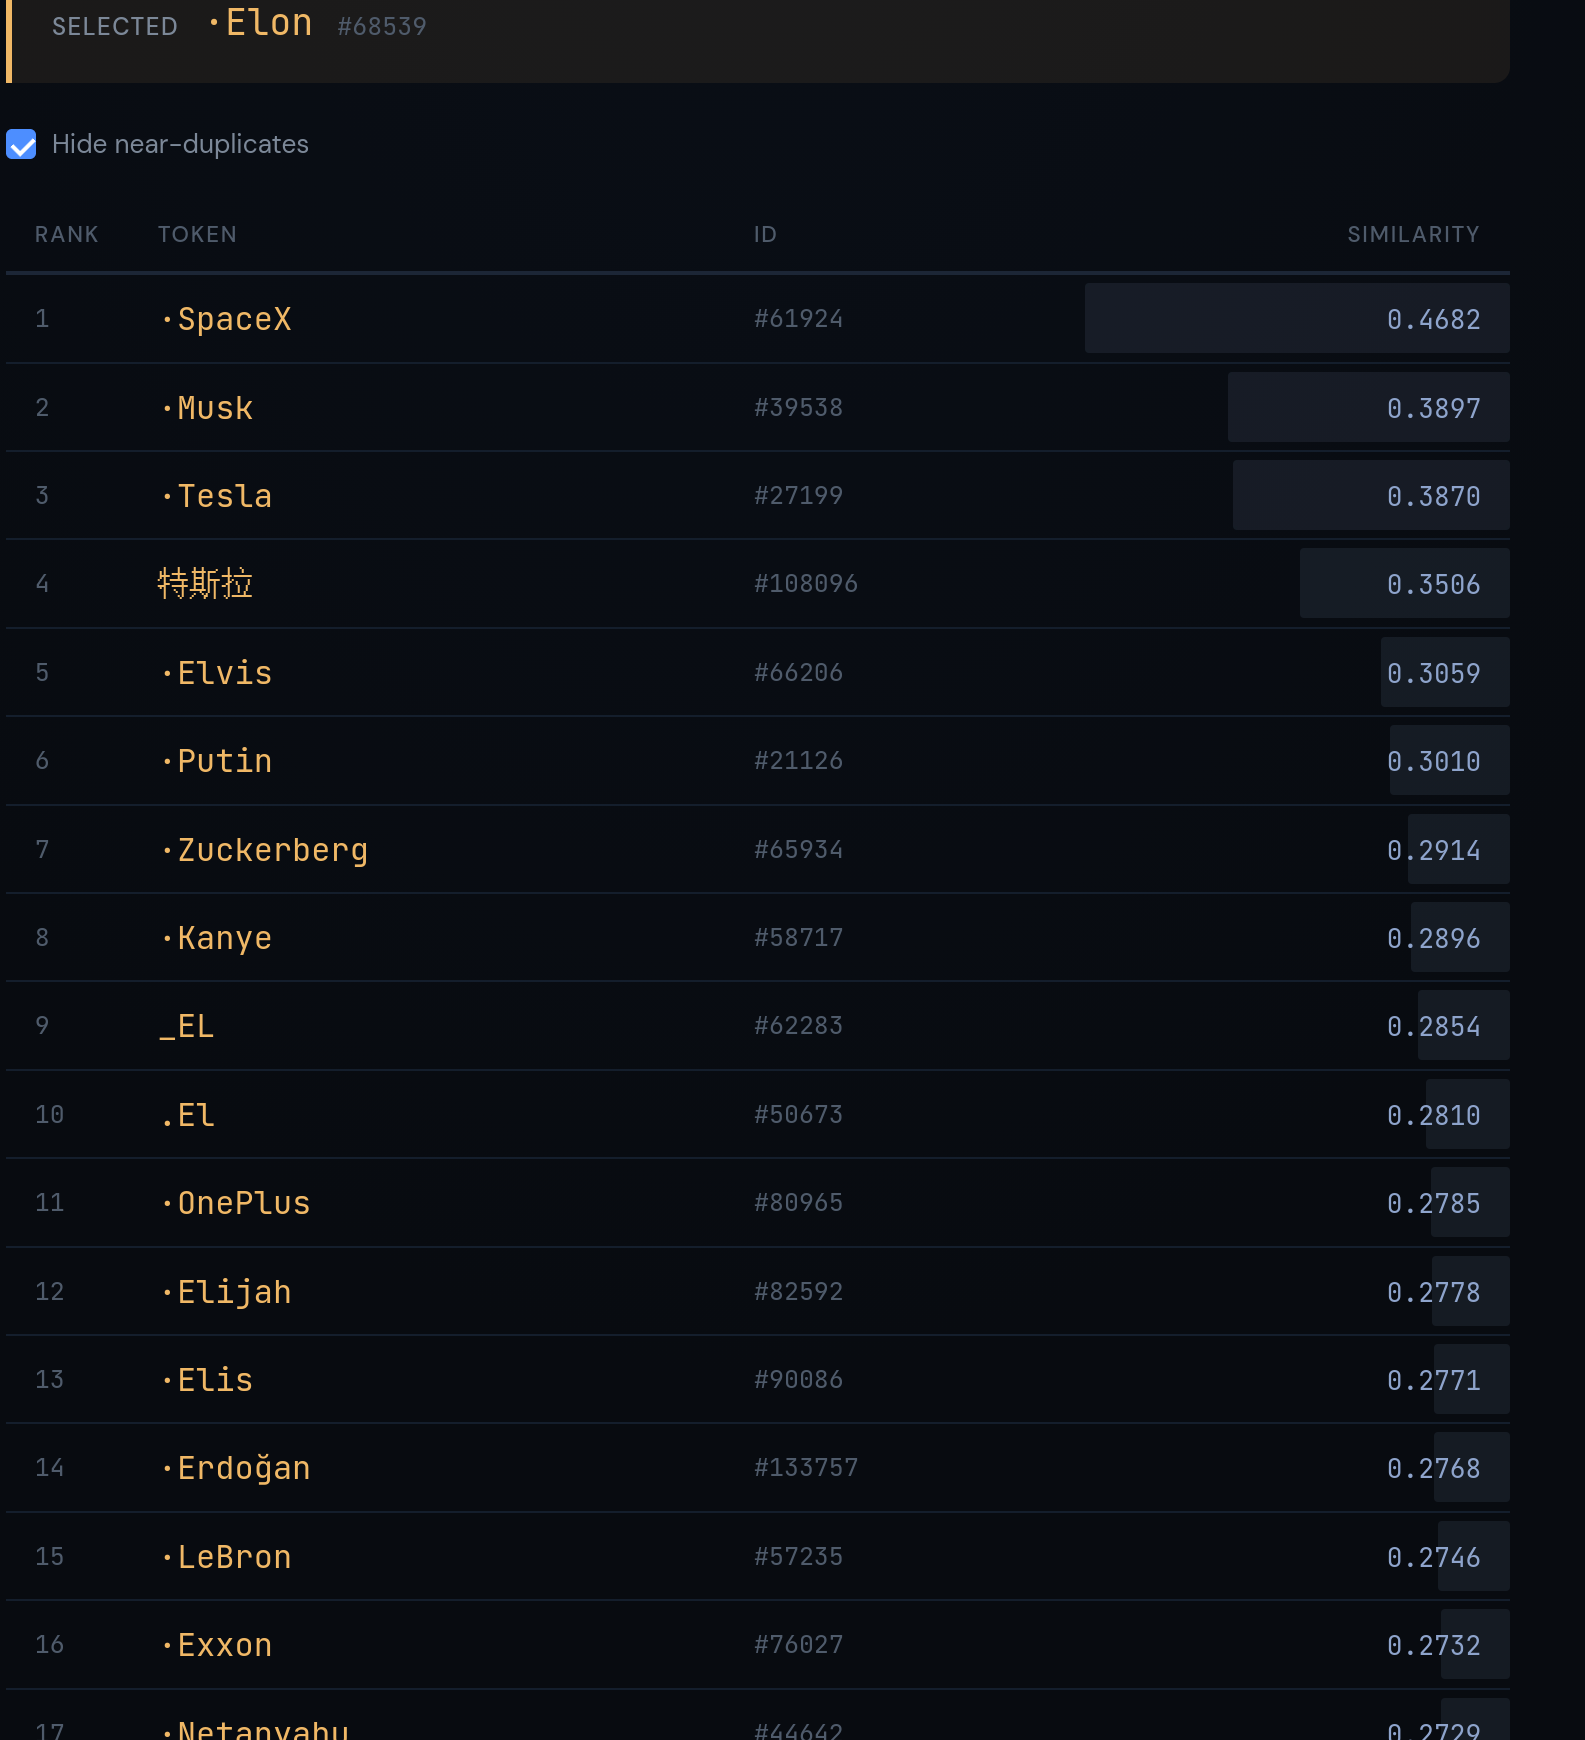This screenshot has width=1585, height=1740.
Task: Click the similarity bar for 0.4682
Action: 1296,319
